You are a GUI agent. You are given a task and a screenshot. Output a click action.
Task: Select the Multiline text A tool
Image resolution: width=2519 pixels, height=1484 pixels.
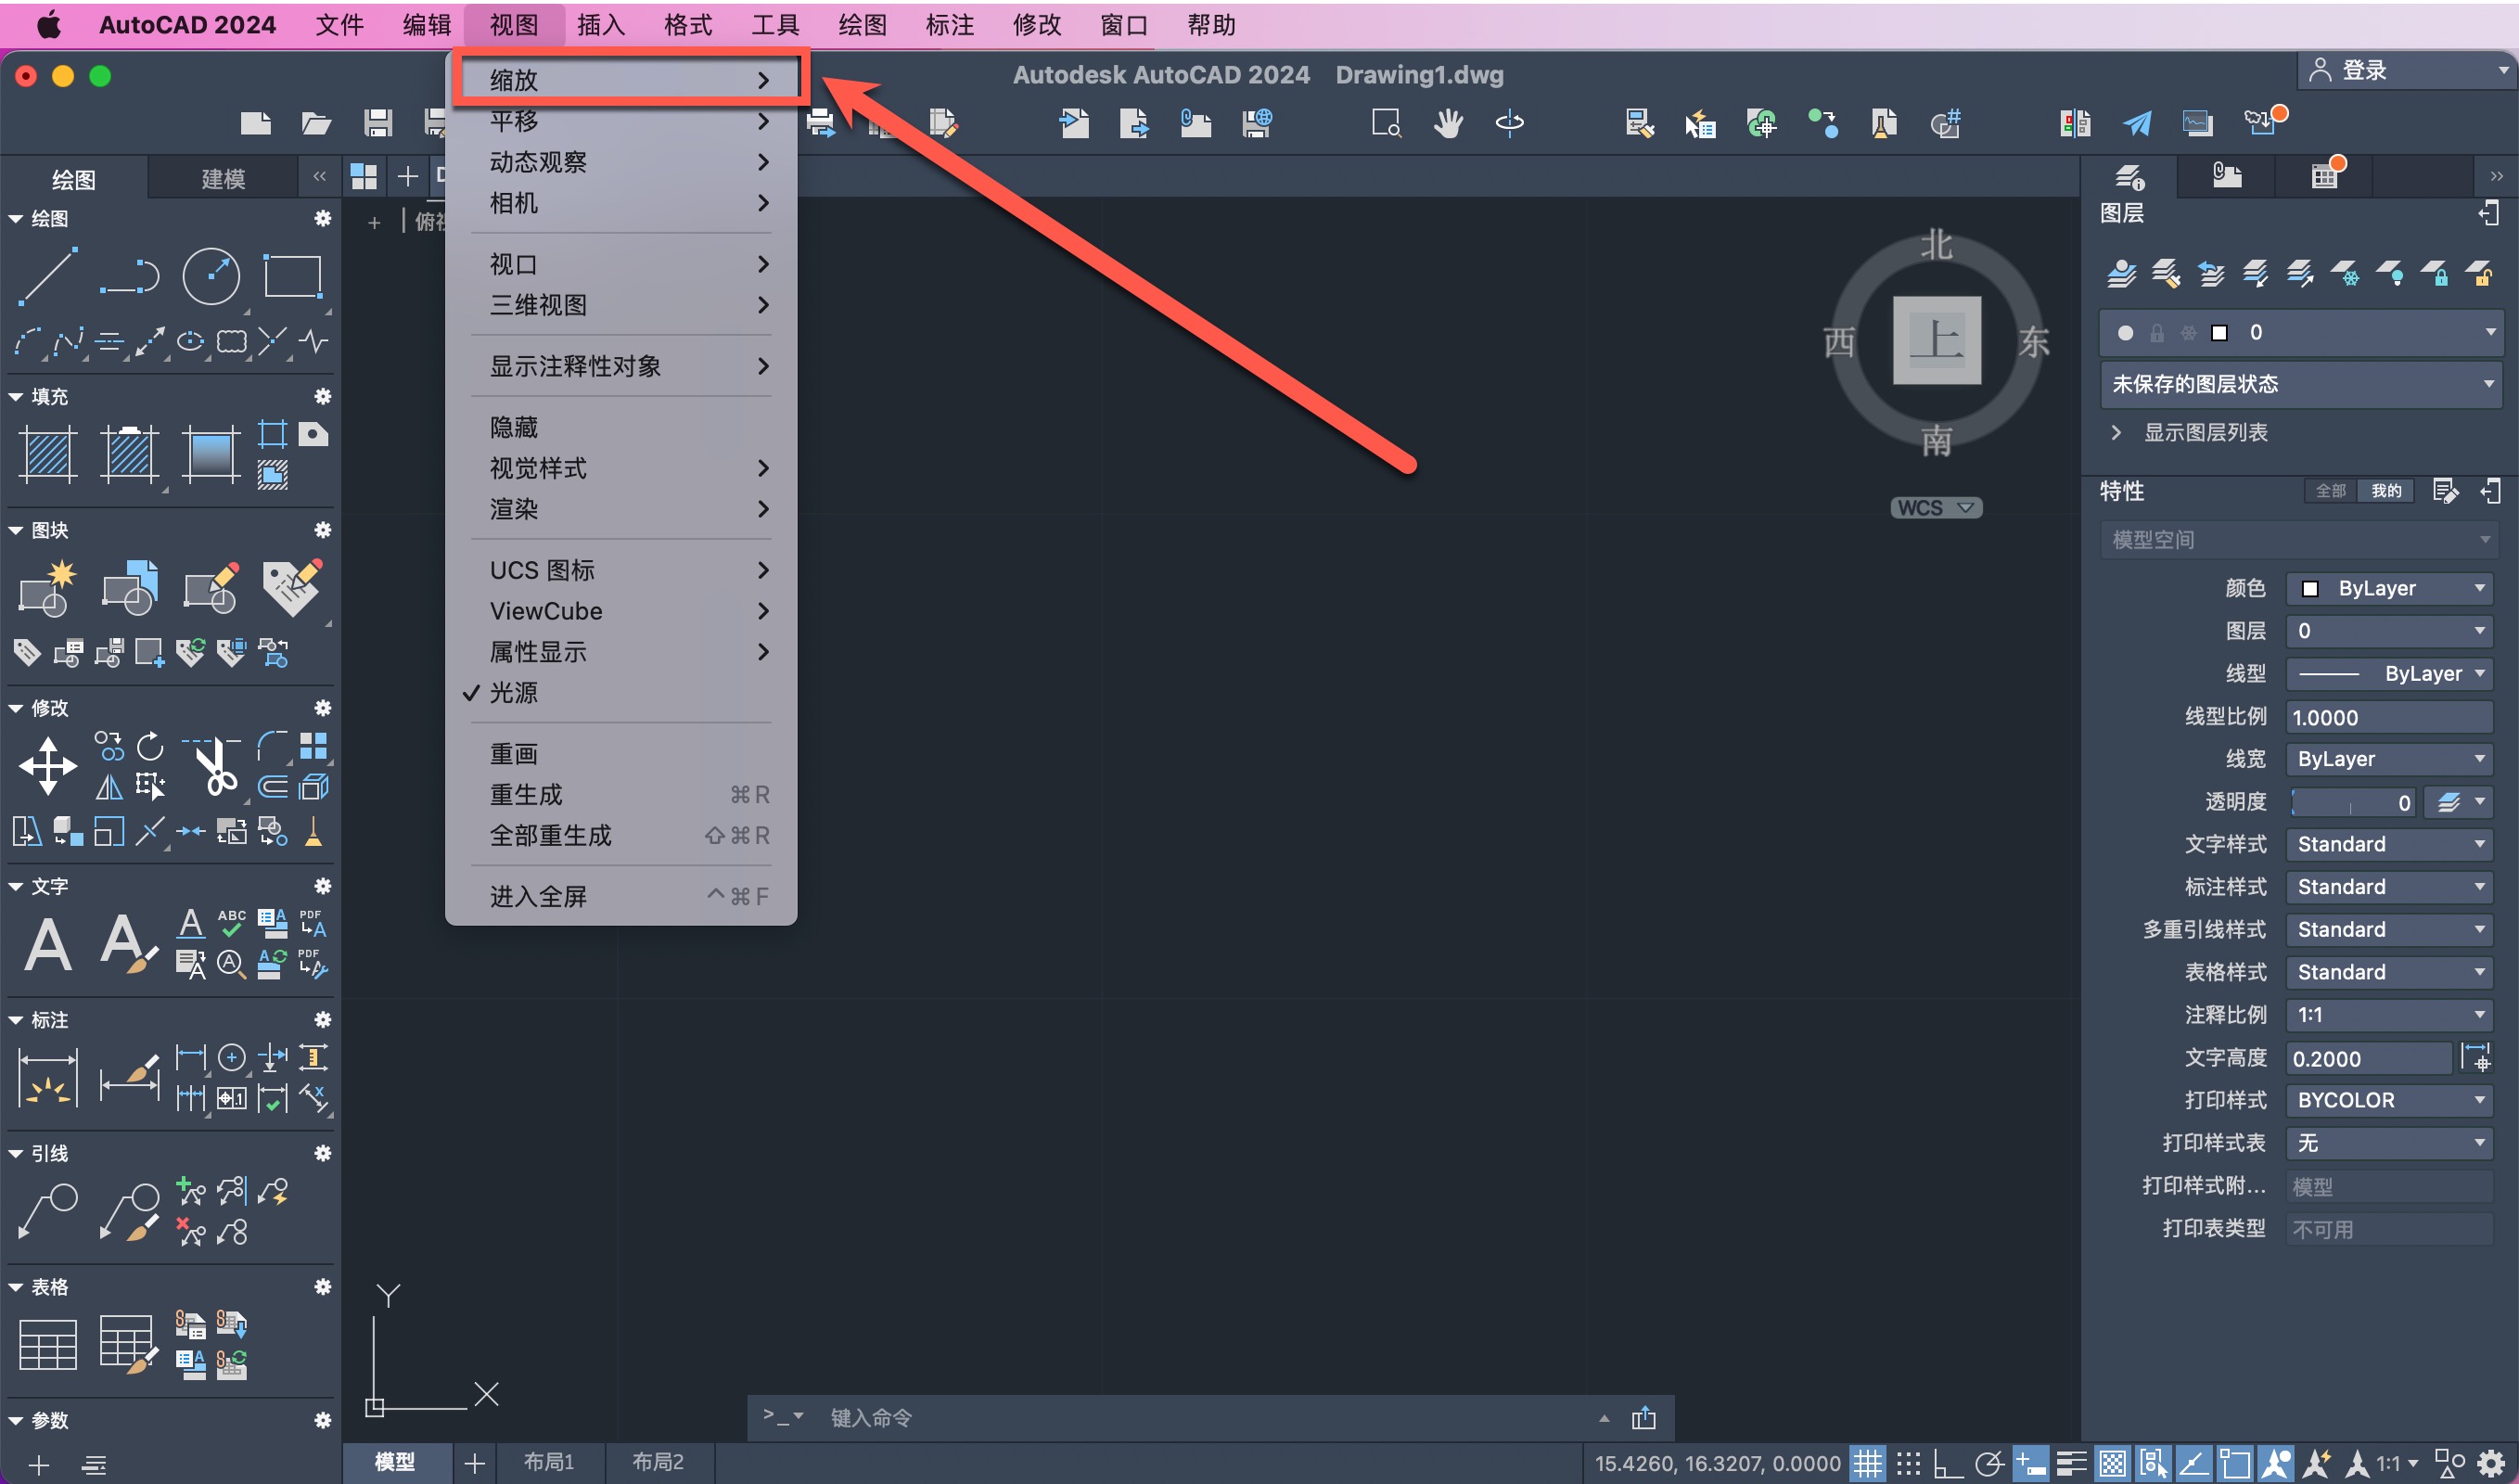pos(48,944)
